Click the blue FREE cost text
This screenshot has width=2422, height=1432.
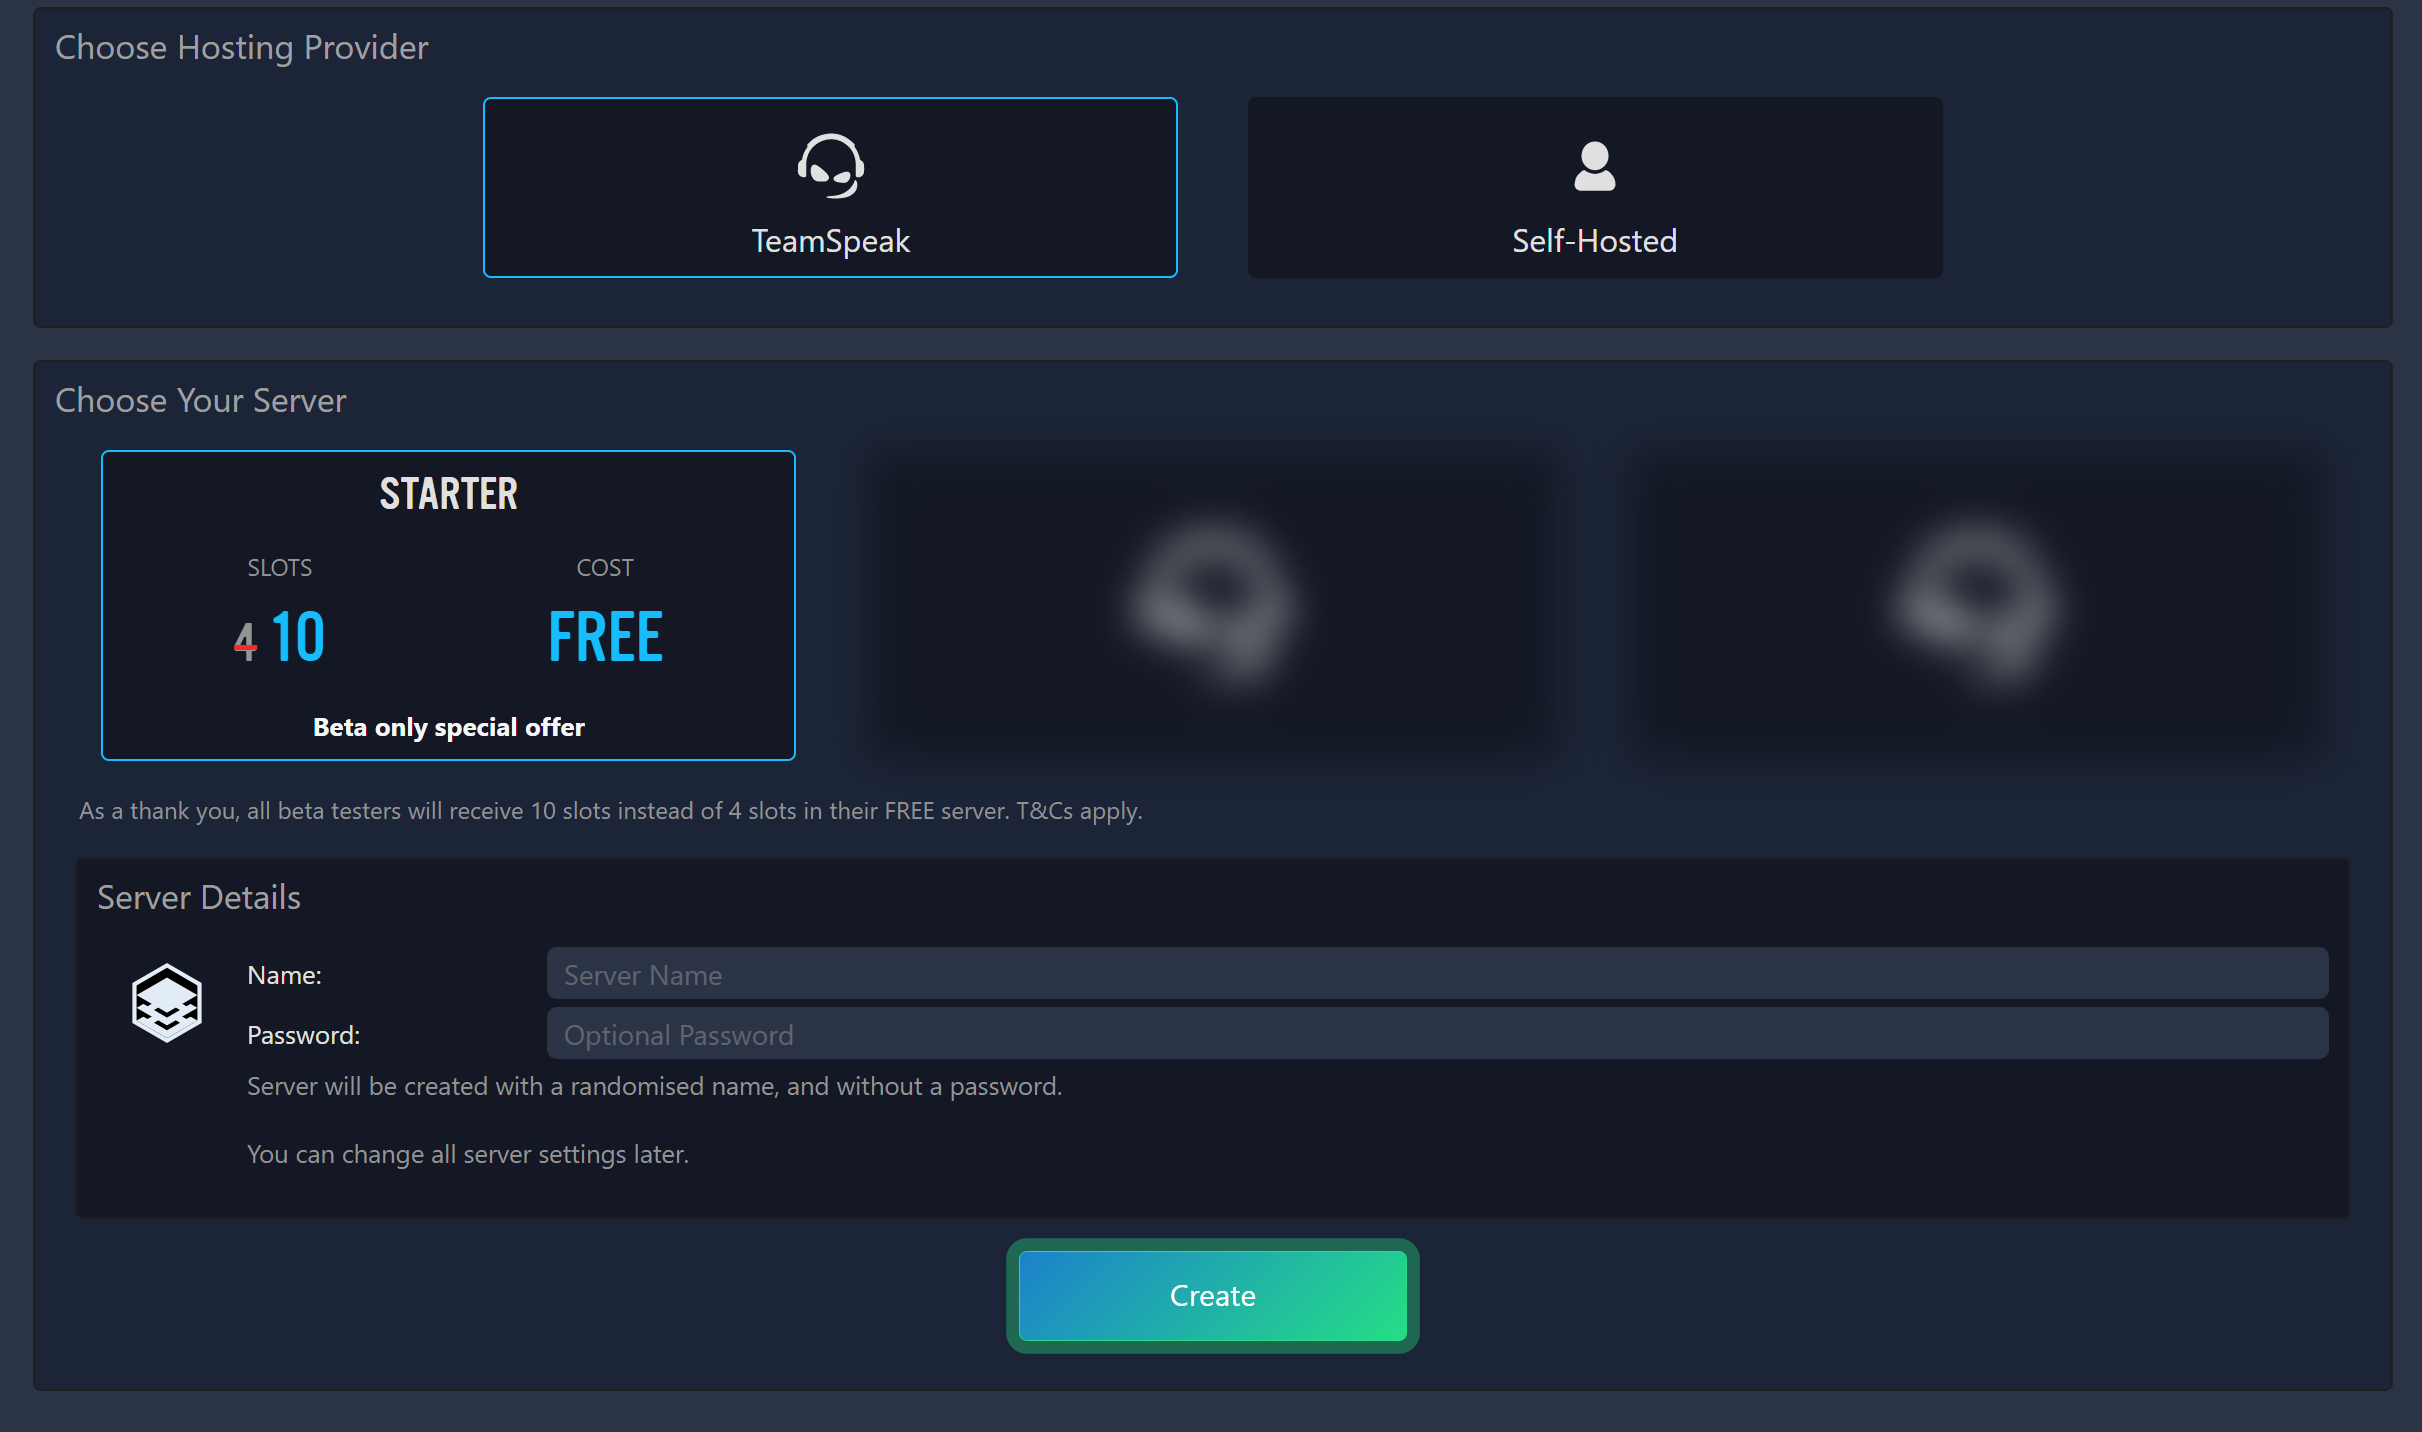pos(605,637)
